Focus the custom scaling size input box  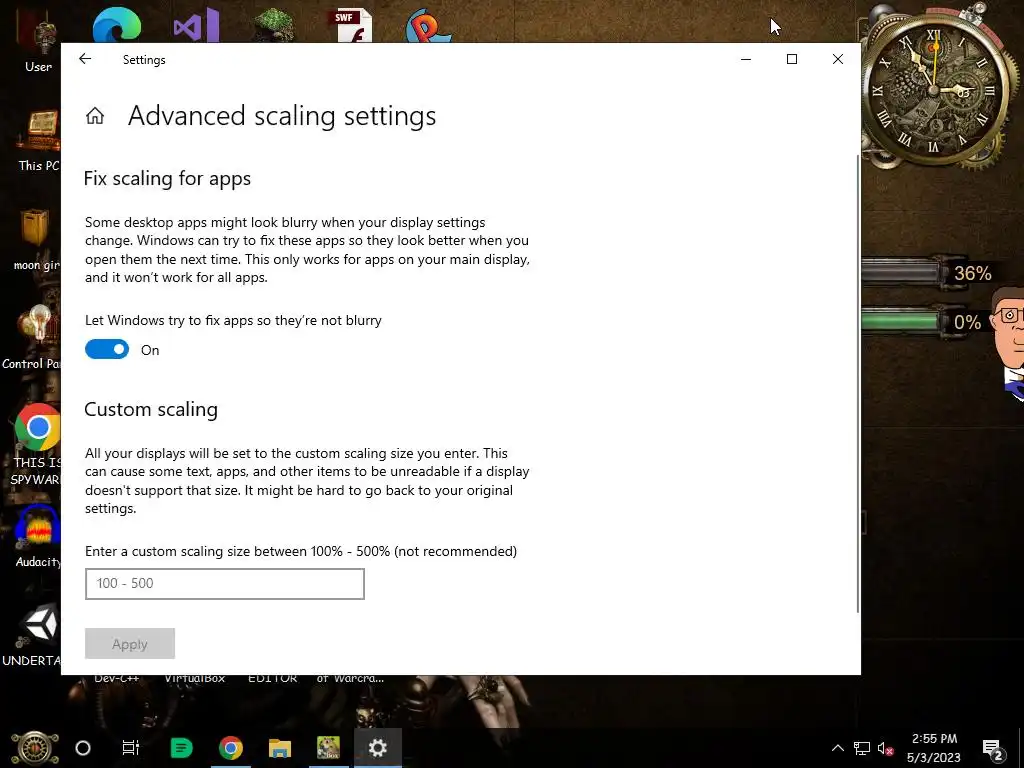click(x=225, y=584)
